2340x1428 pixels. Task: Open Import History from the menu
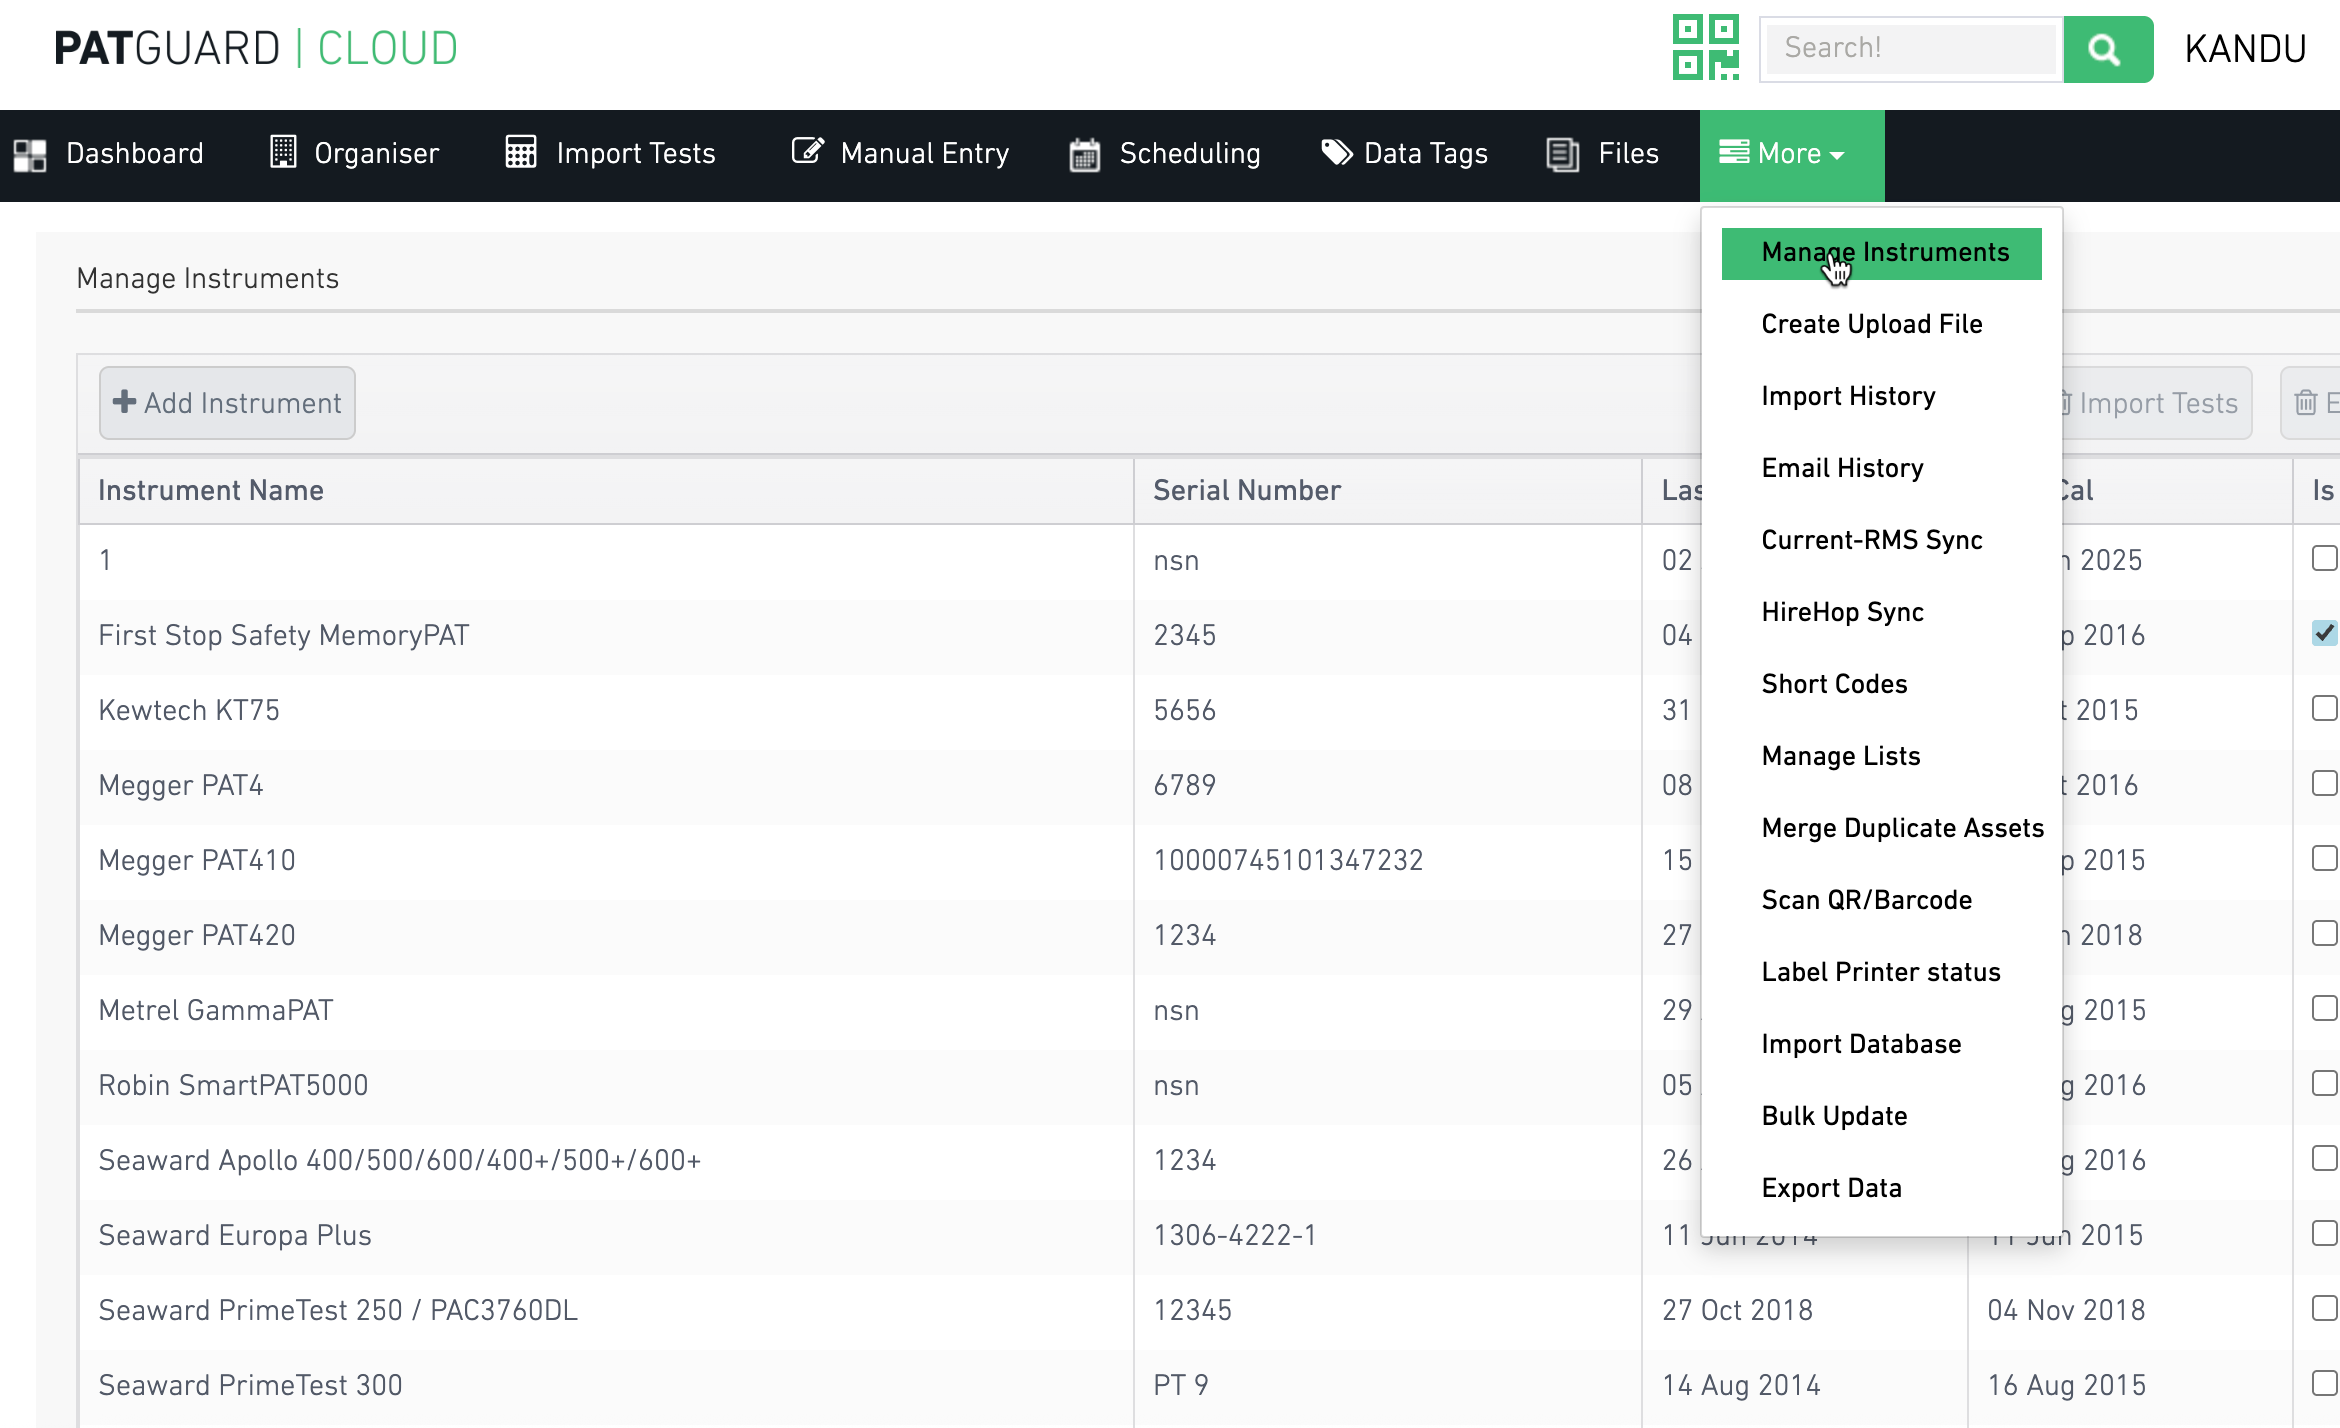tap(1848, 396)
